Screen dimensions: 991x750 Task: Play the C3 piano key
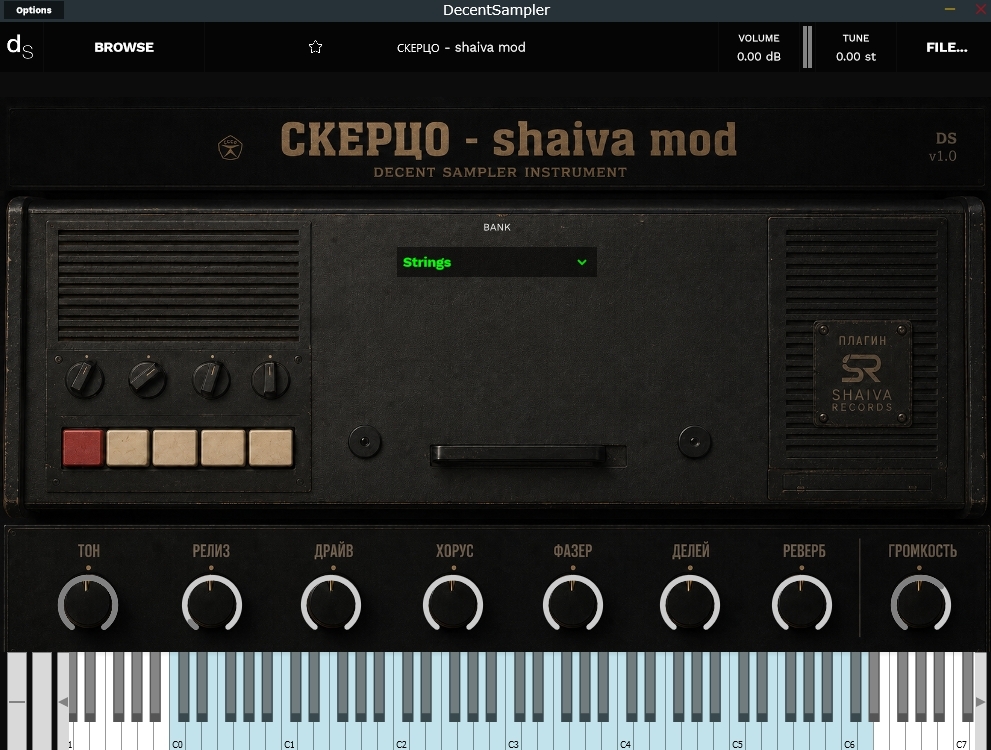point(513,737)
